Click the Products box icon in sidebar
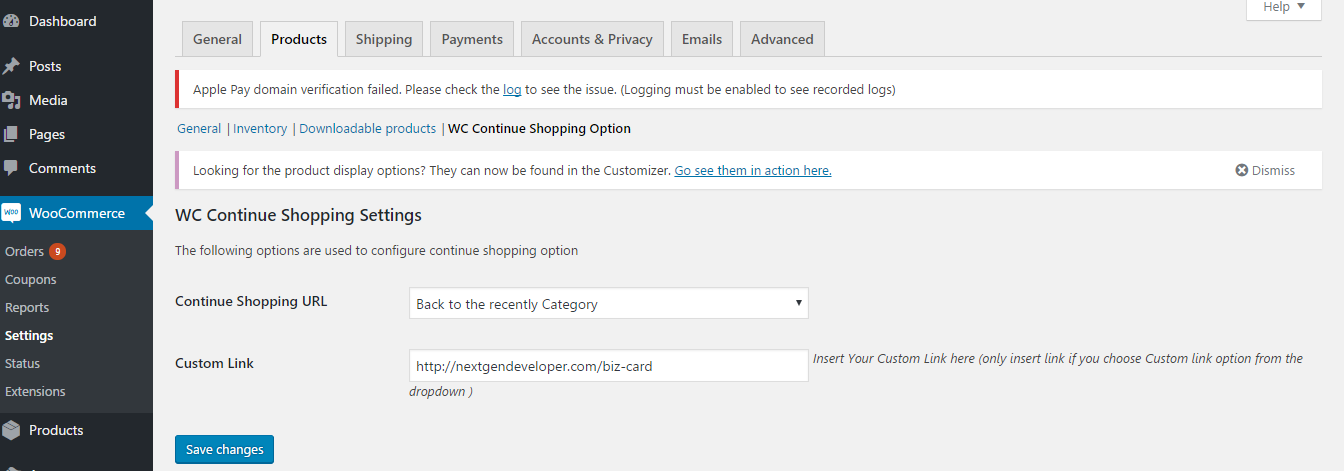 11,430
